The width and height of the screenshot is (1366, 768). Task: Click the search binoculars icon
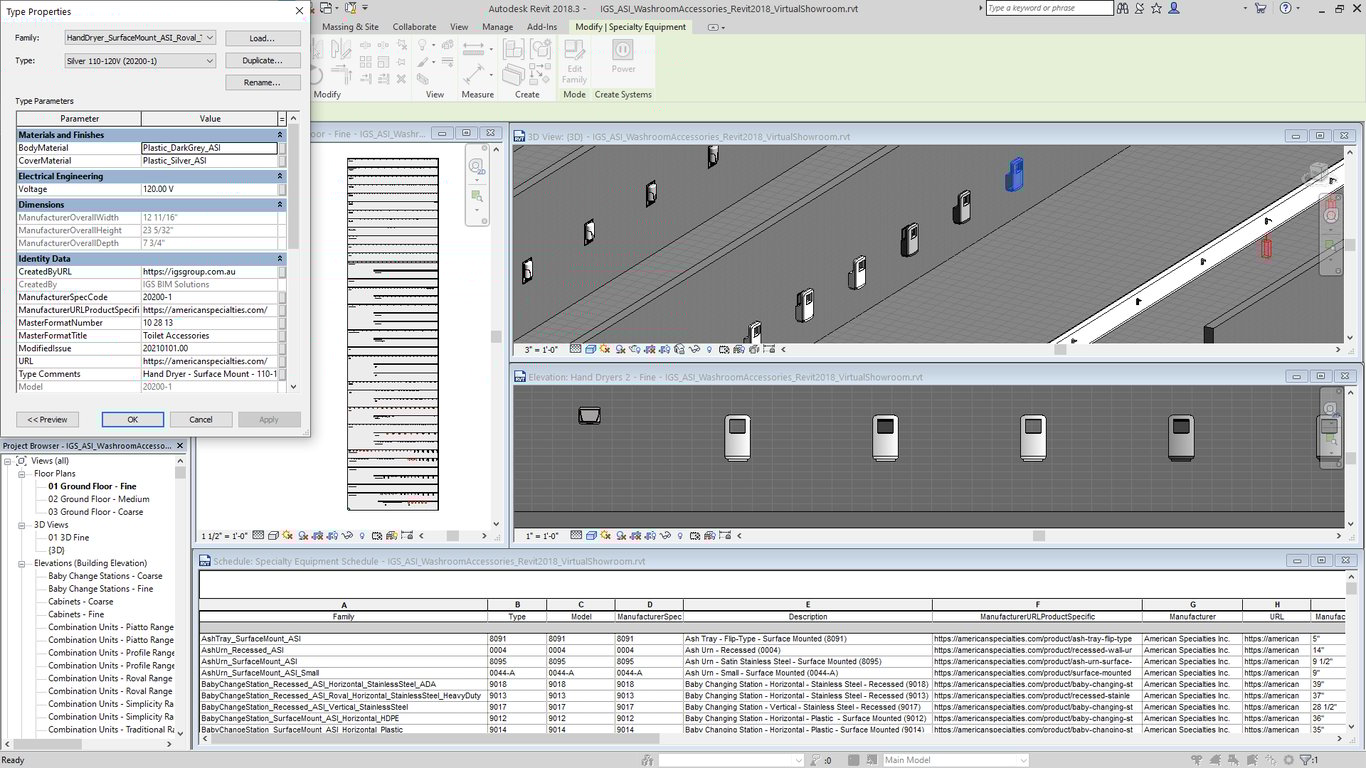pyautogui.click(x=1123, y=8)
